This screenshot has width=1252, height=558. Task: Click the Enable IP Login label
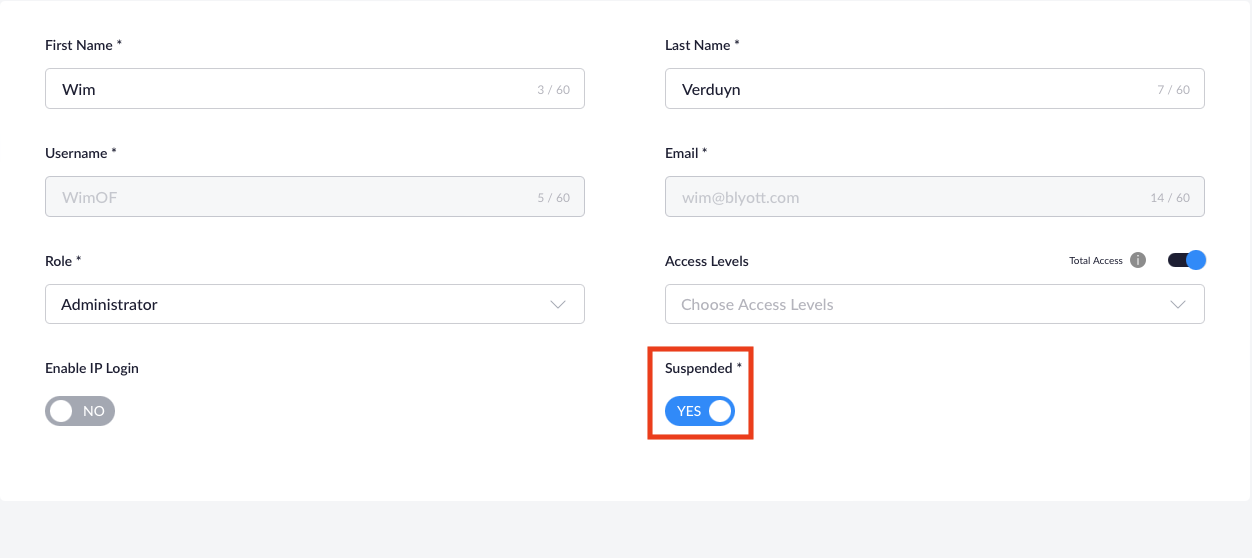92,368
